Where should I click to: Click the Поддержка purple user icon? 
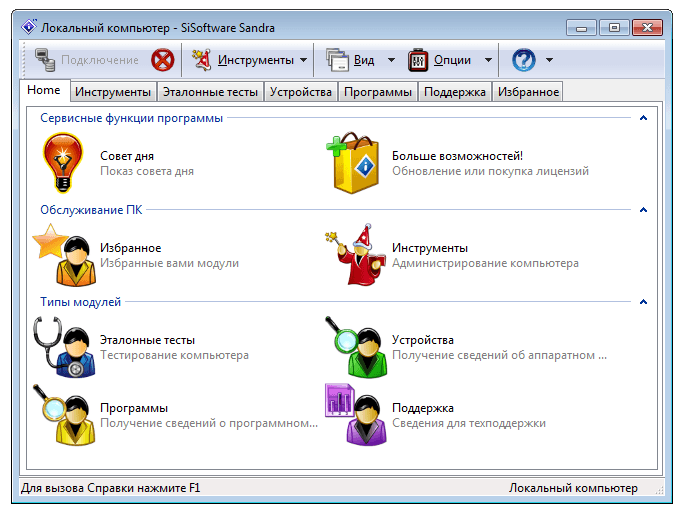(x=356, y=414)
